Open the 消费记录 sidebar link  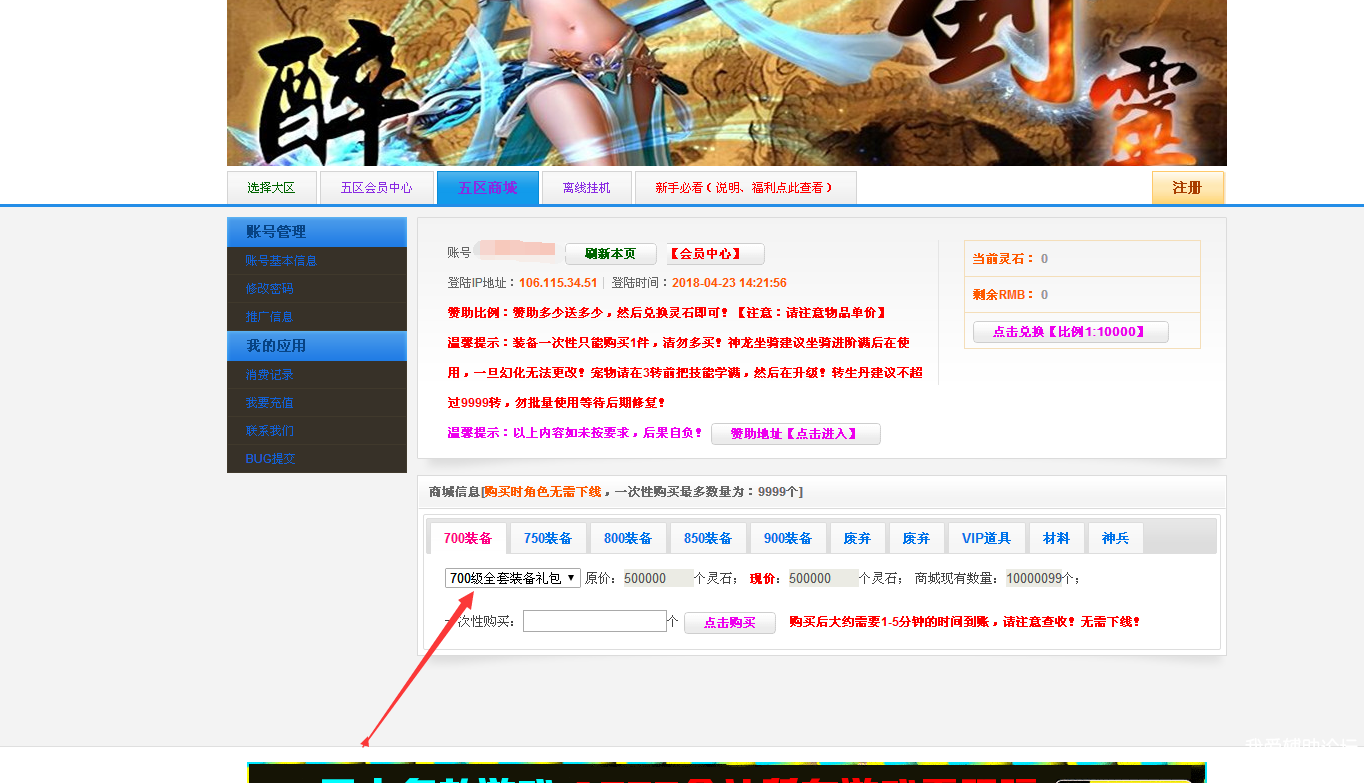[270, 374]
